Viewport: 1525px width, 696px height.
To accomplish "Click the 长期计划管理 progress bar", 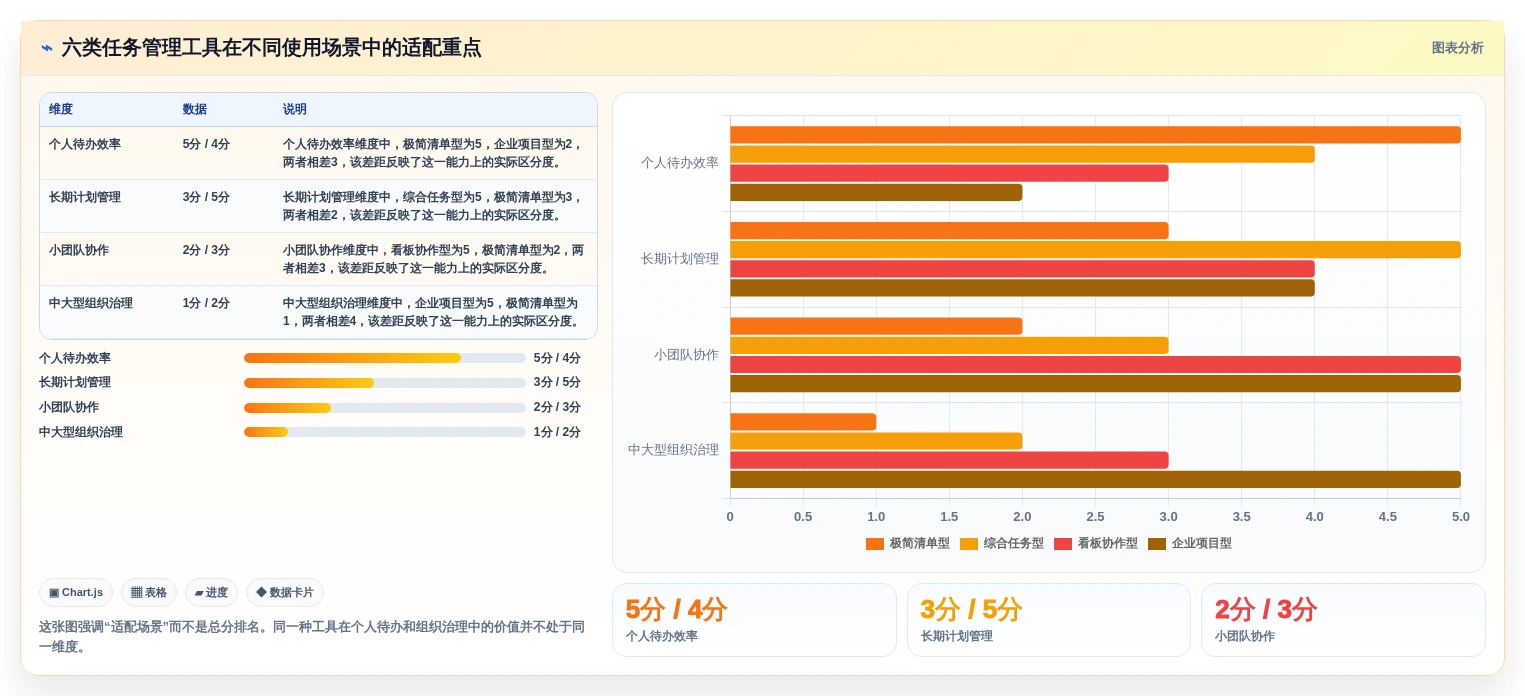I will click(x=385, y=383).
